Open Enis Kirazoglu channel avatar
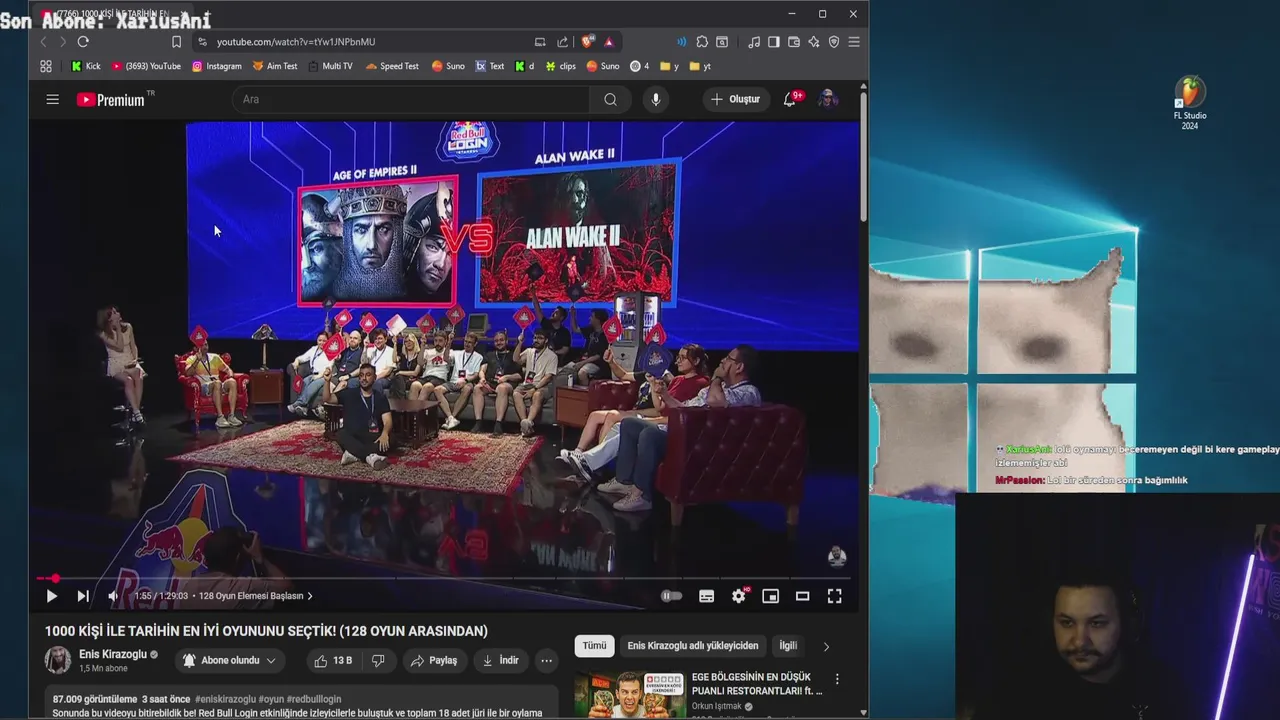This screenshot has height=720, width=1280. pyautogui.click(x=58, y=660)
